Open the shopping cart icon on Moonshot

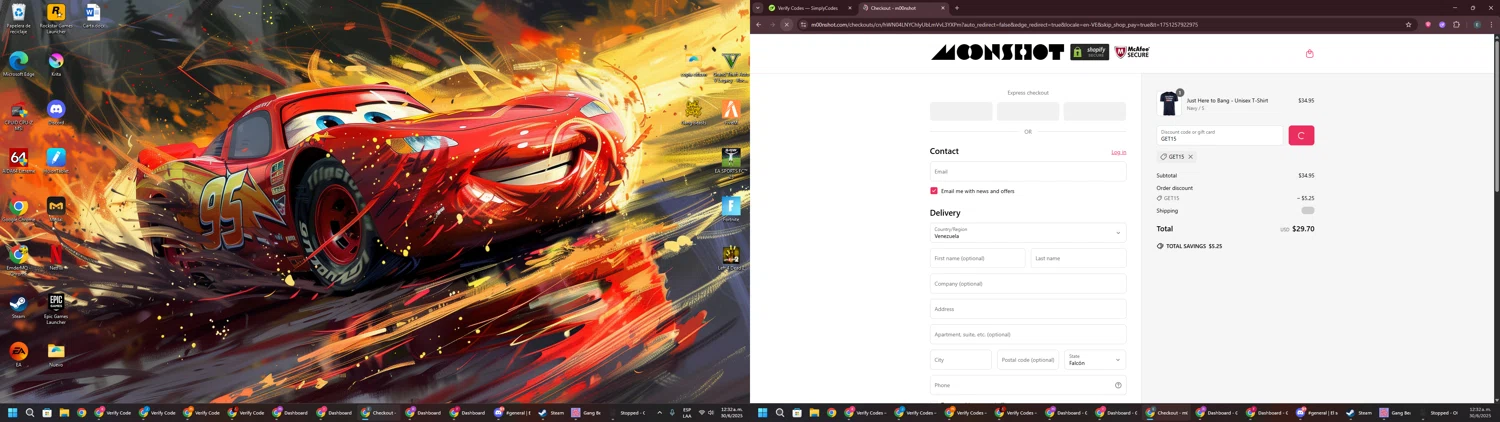pyautogui.click(x=1309, y=54)
